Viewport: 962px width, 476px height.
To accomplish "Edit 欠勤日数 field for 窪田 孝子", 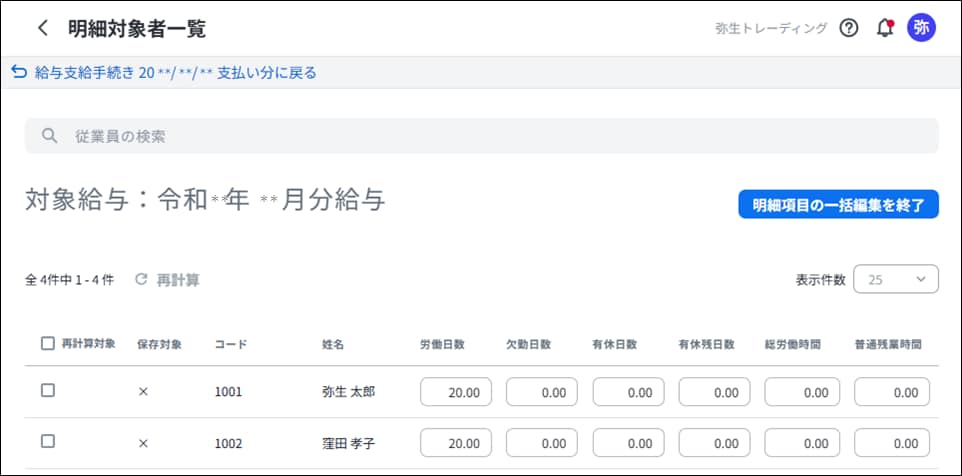I will click(542, 442).
